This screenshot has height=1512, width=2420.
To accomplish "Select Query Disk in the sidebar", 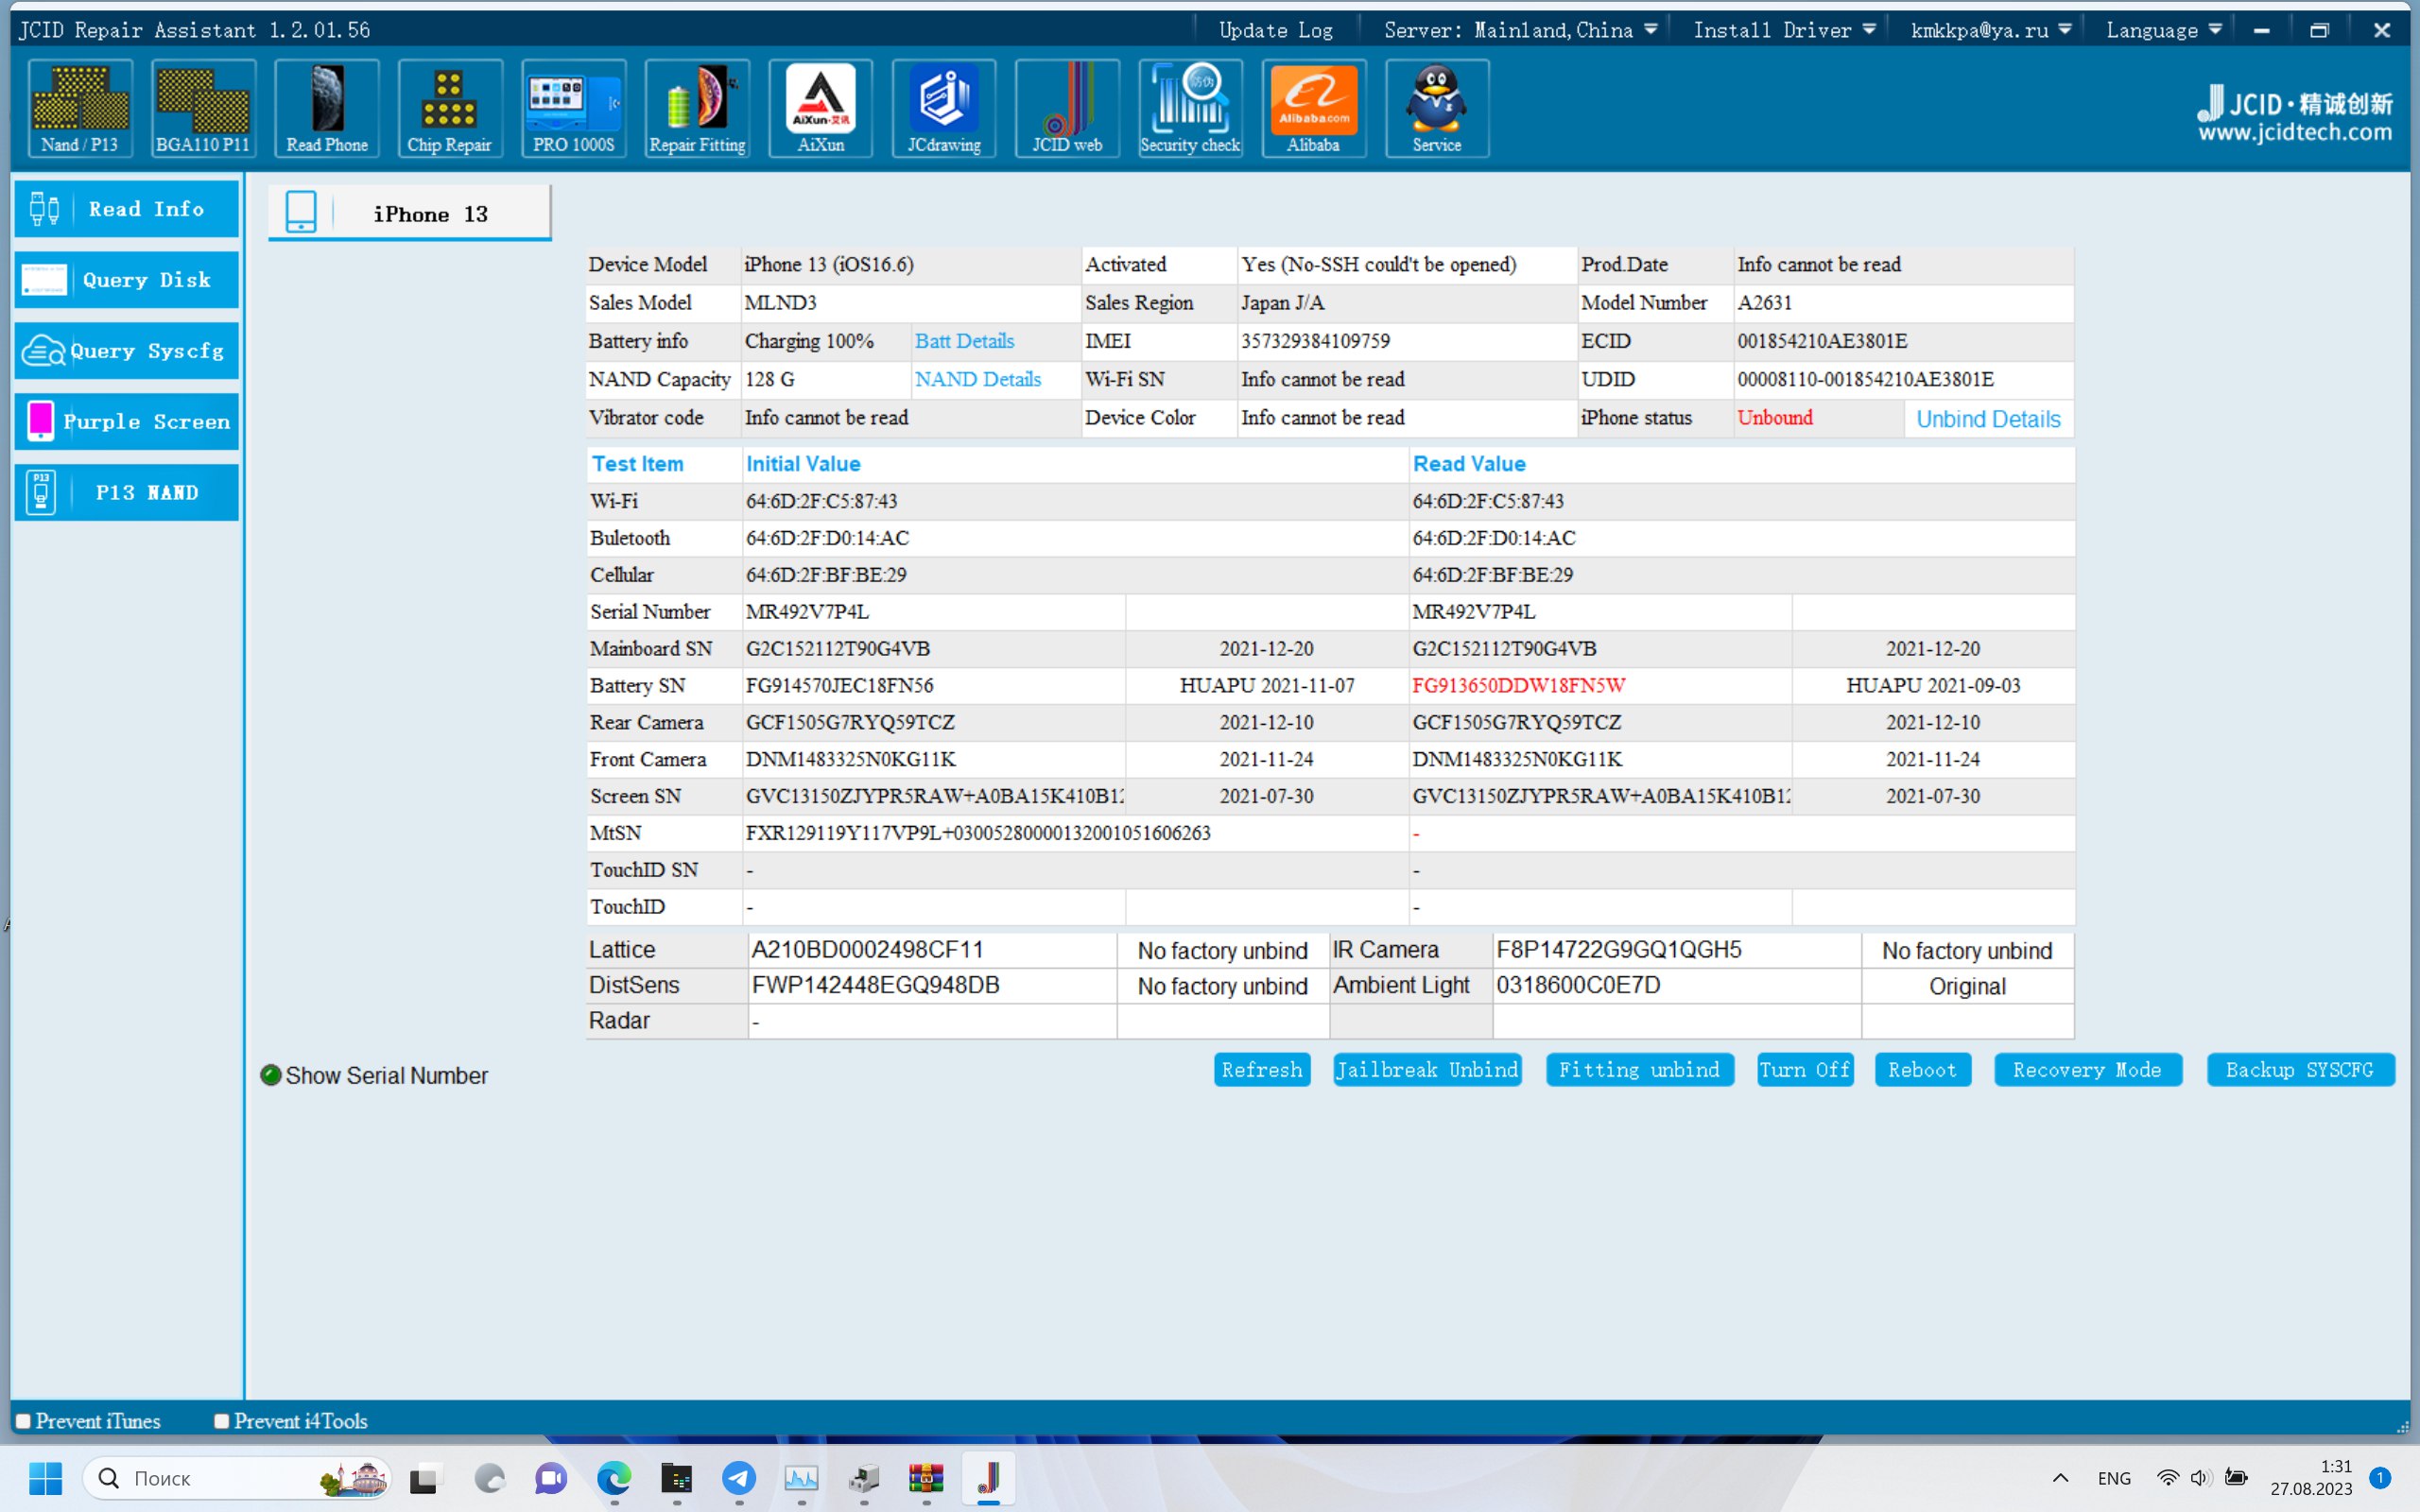I will pos(127,280).
